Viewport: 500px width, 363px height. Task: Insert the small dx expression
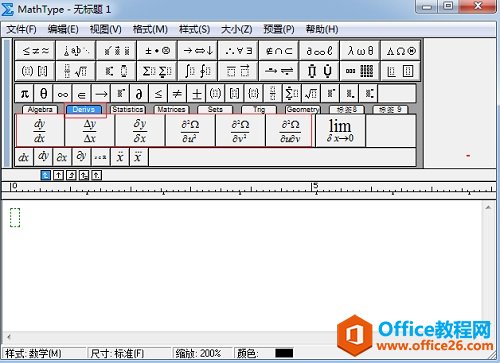24,157
